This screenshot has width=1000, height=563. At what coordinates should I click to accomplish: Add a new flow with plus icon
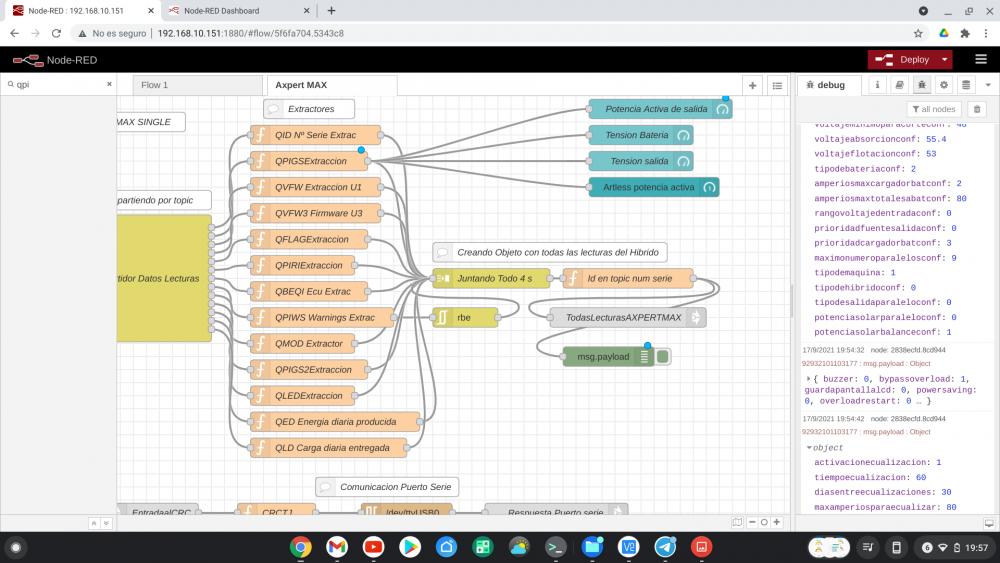click(753, 85)
